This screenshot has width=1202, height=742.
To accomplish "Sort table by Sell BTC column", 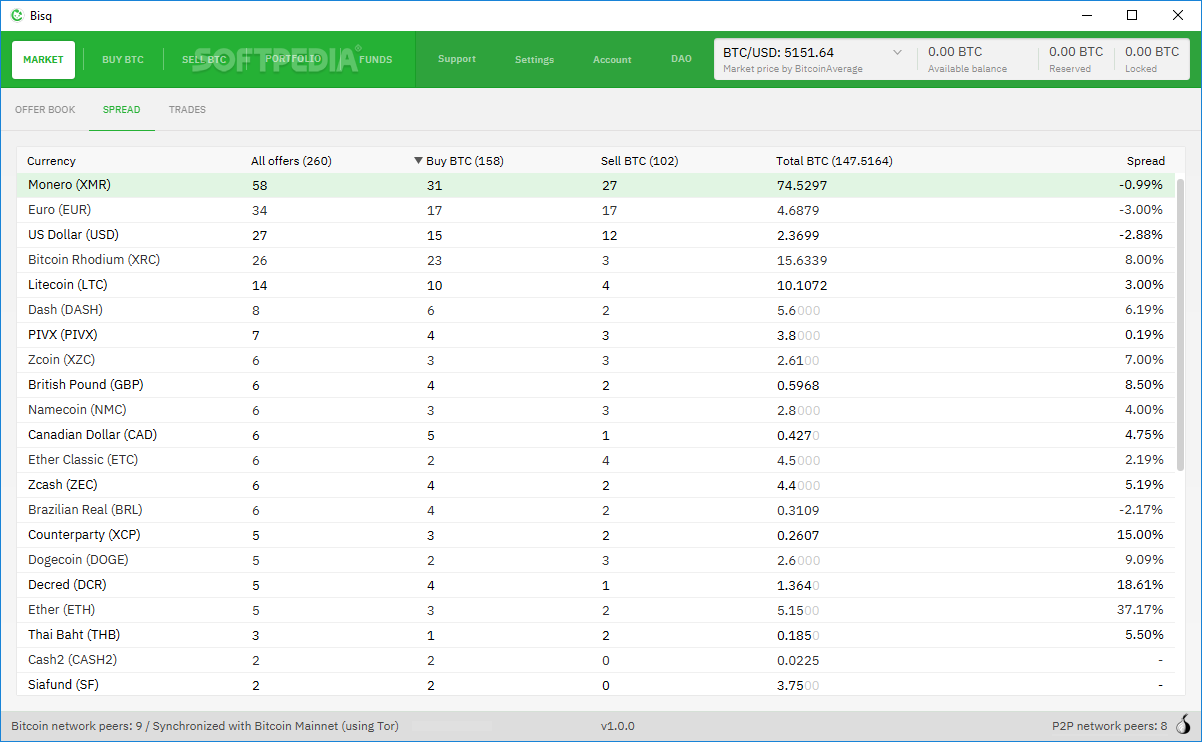I will (x=639, y=161).
